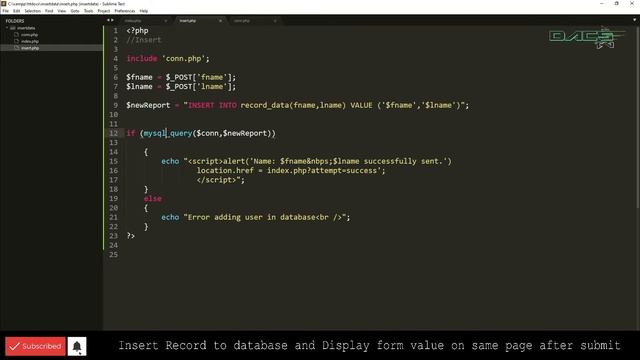Click line number 1 in the gutter

[x=116, y=31]
